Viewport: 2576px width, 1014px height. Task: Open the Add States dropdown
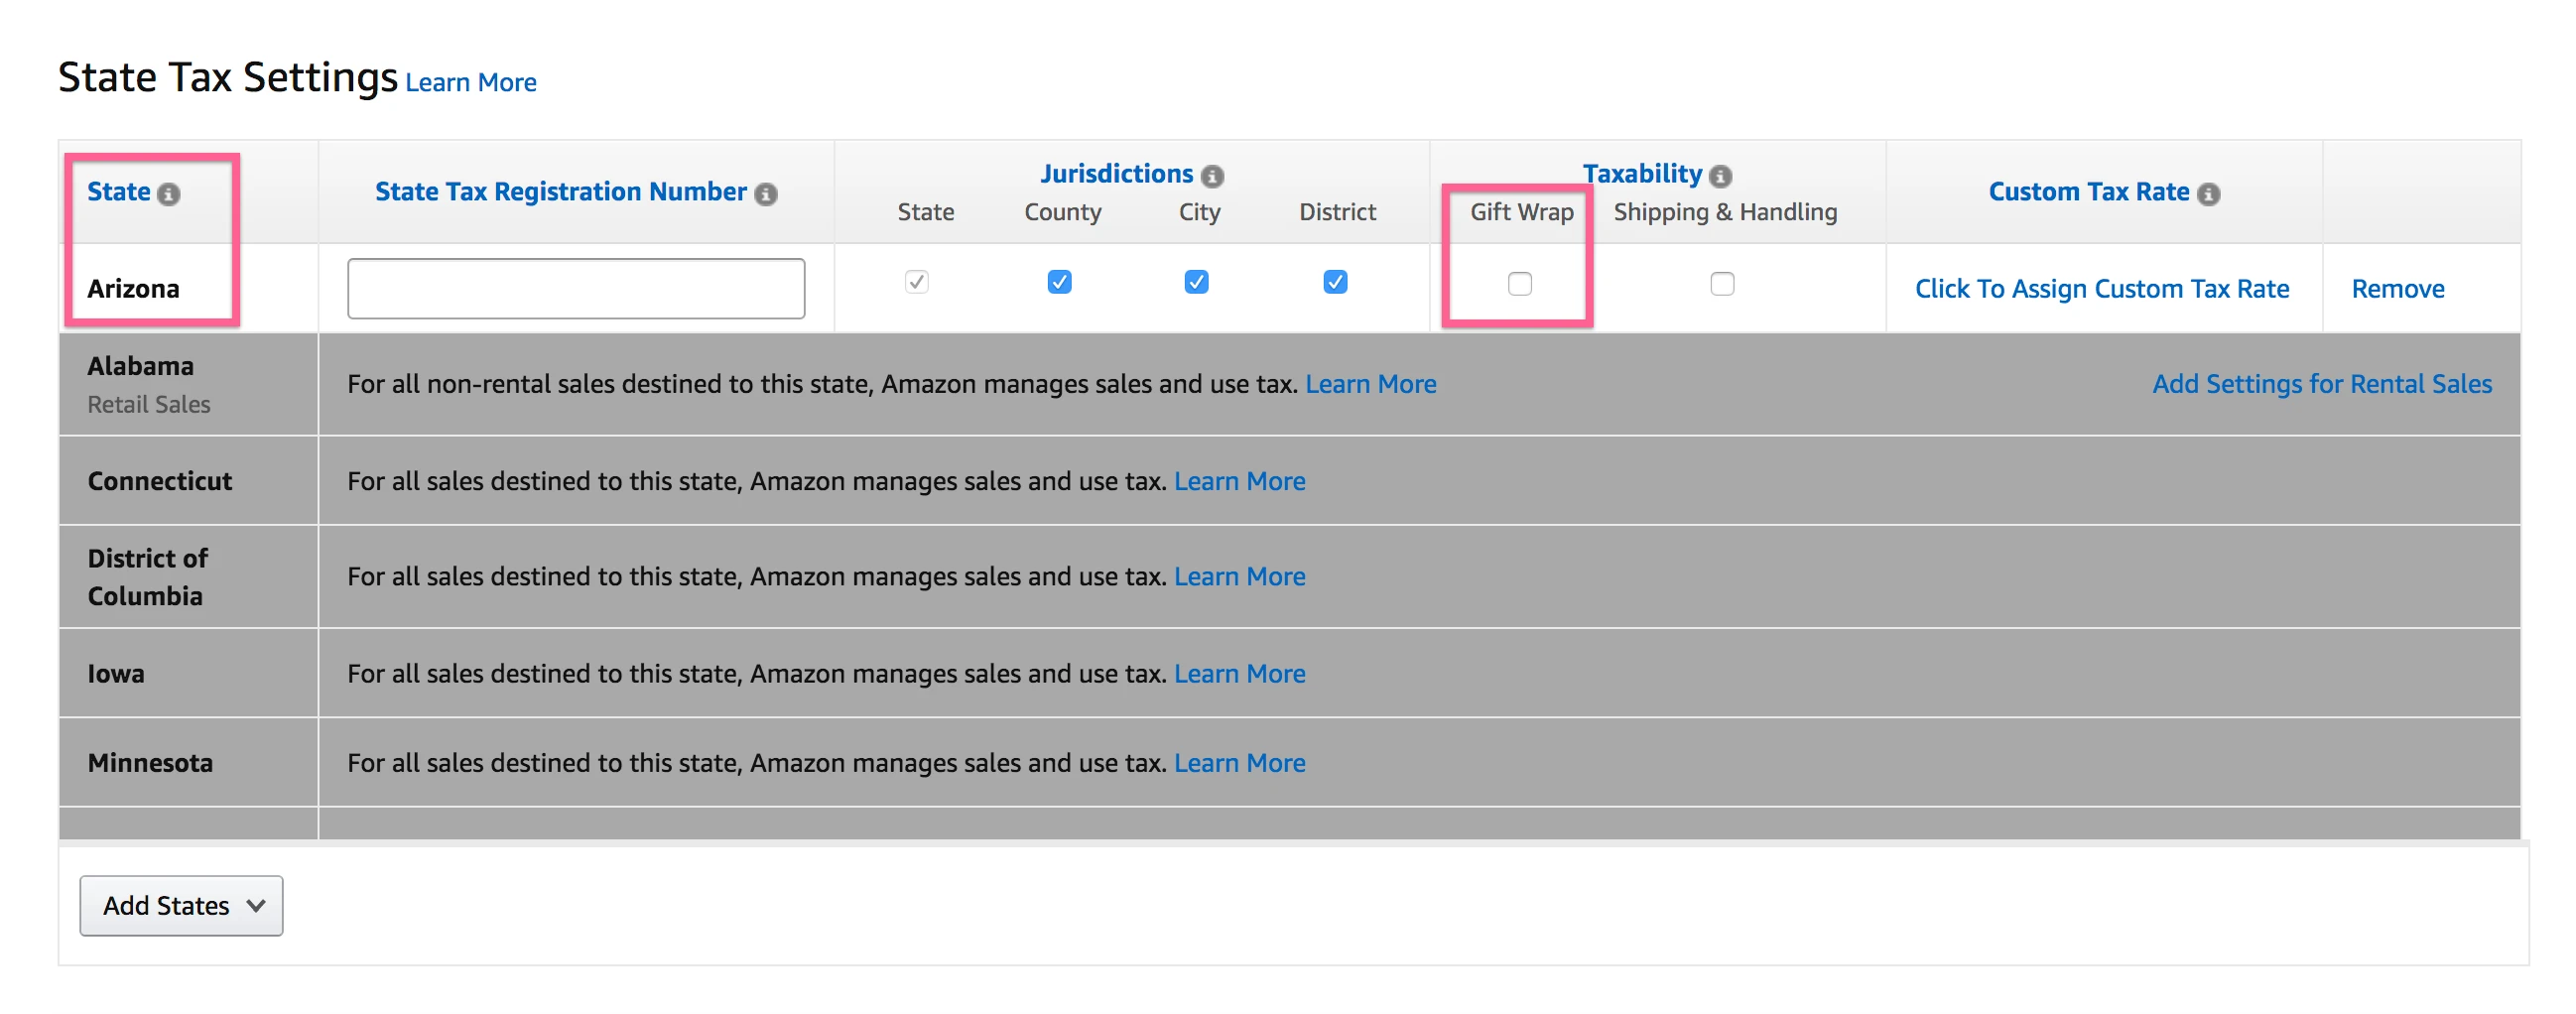(x=181, y=905)
